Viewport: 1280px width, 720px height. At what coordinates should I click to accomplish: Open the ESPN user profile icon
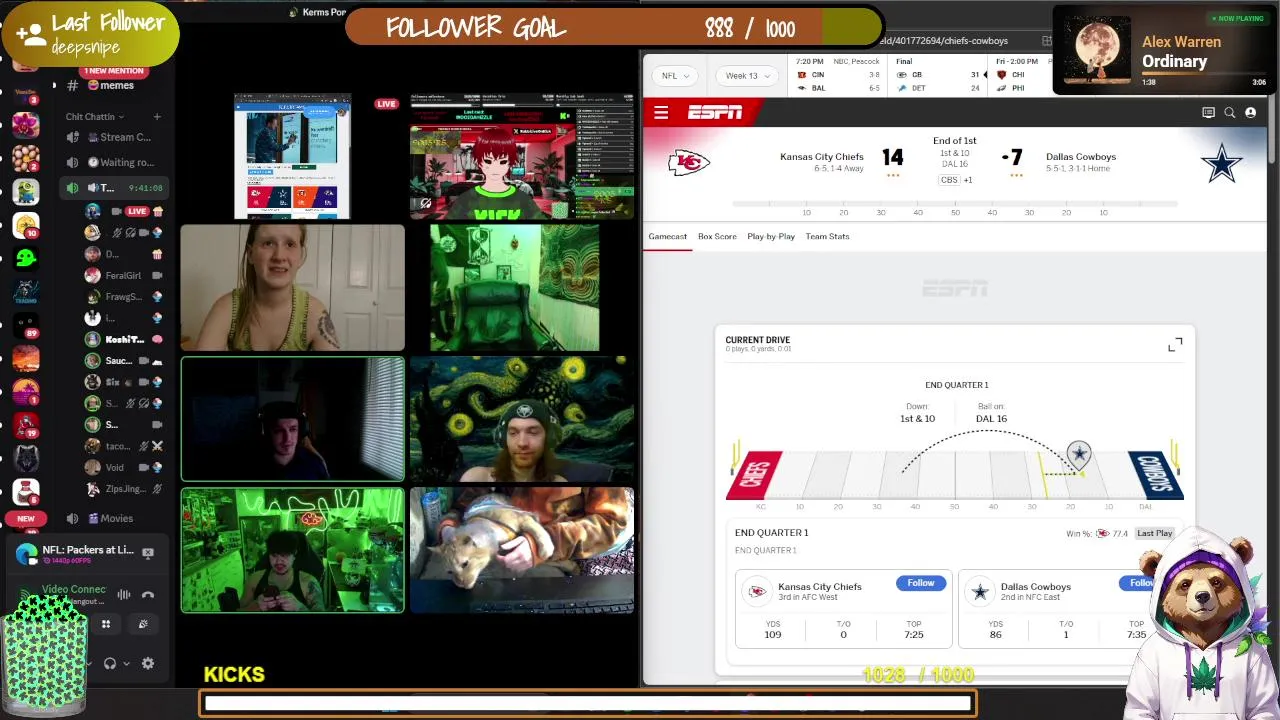(x=1250, y=113)
